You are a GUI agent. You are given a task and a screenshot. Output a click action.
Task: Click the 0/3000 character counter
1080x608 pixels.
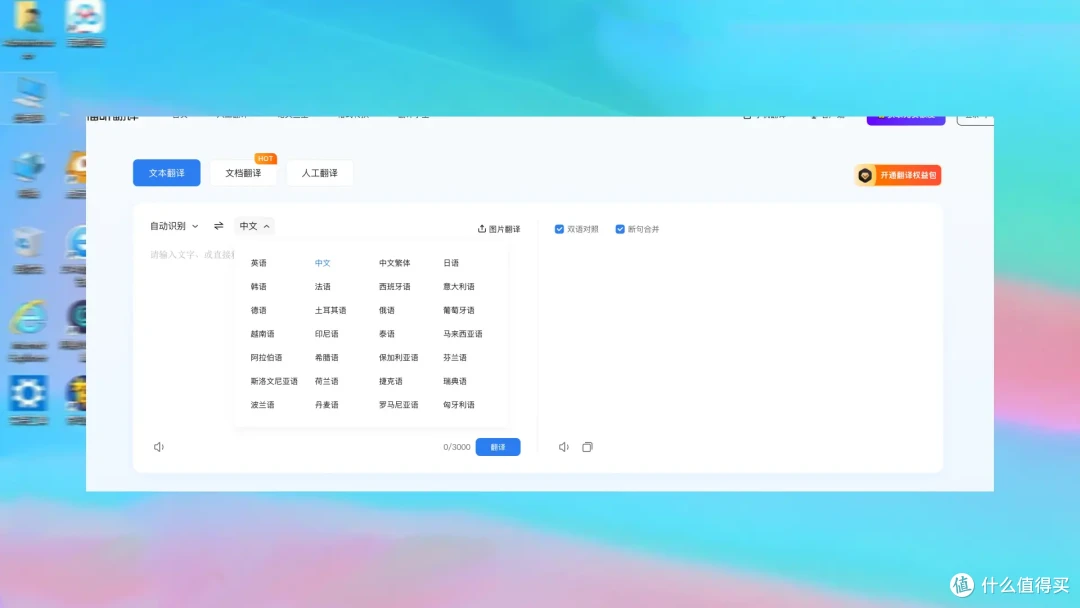point(457,447)
